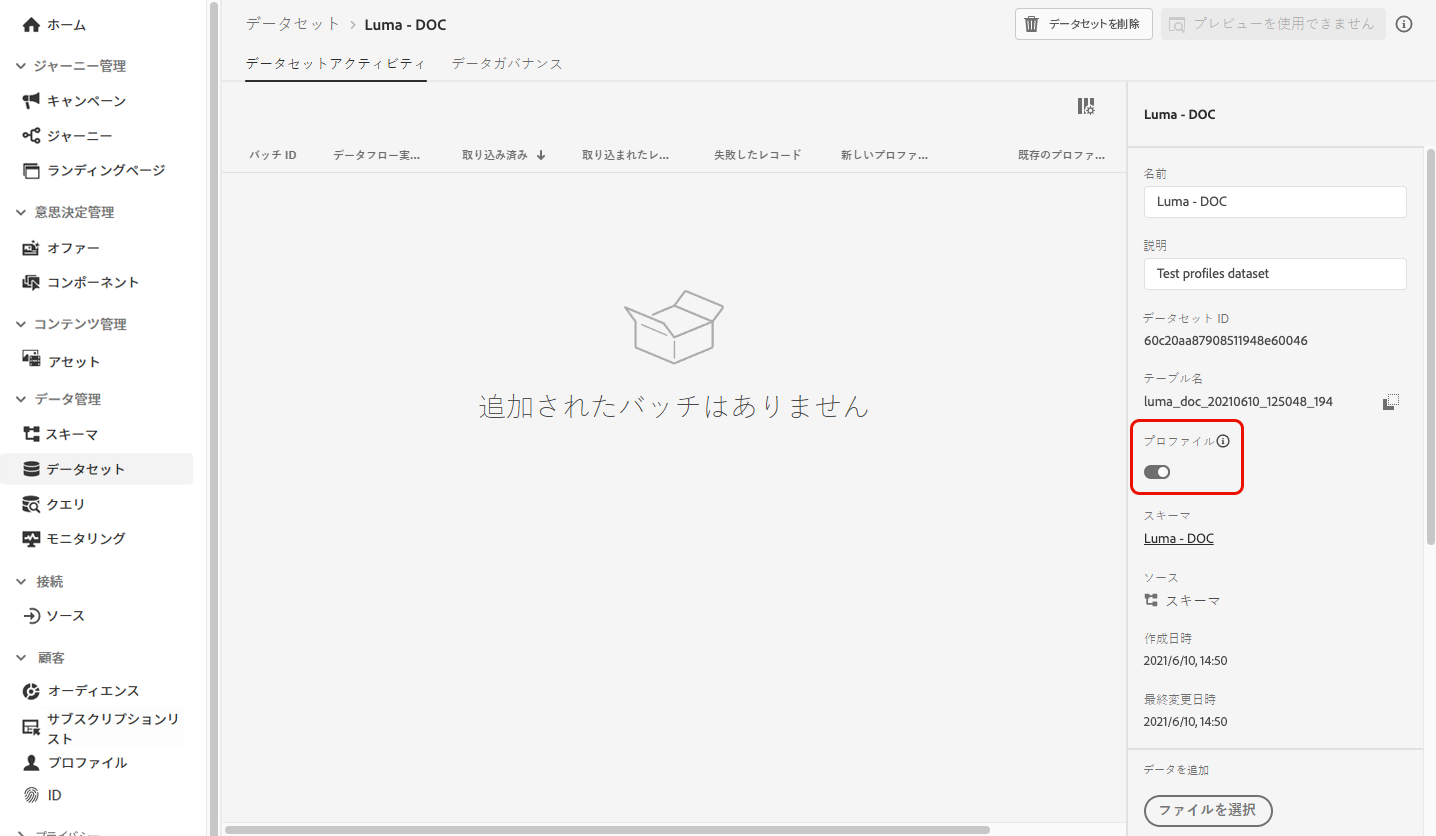1436x836 pixels.
Task: Switch to データセットアクティビティ tab
Action: coord(336,63)
